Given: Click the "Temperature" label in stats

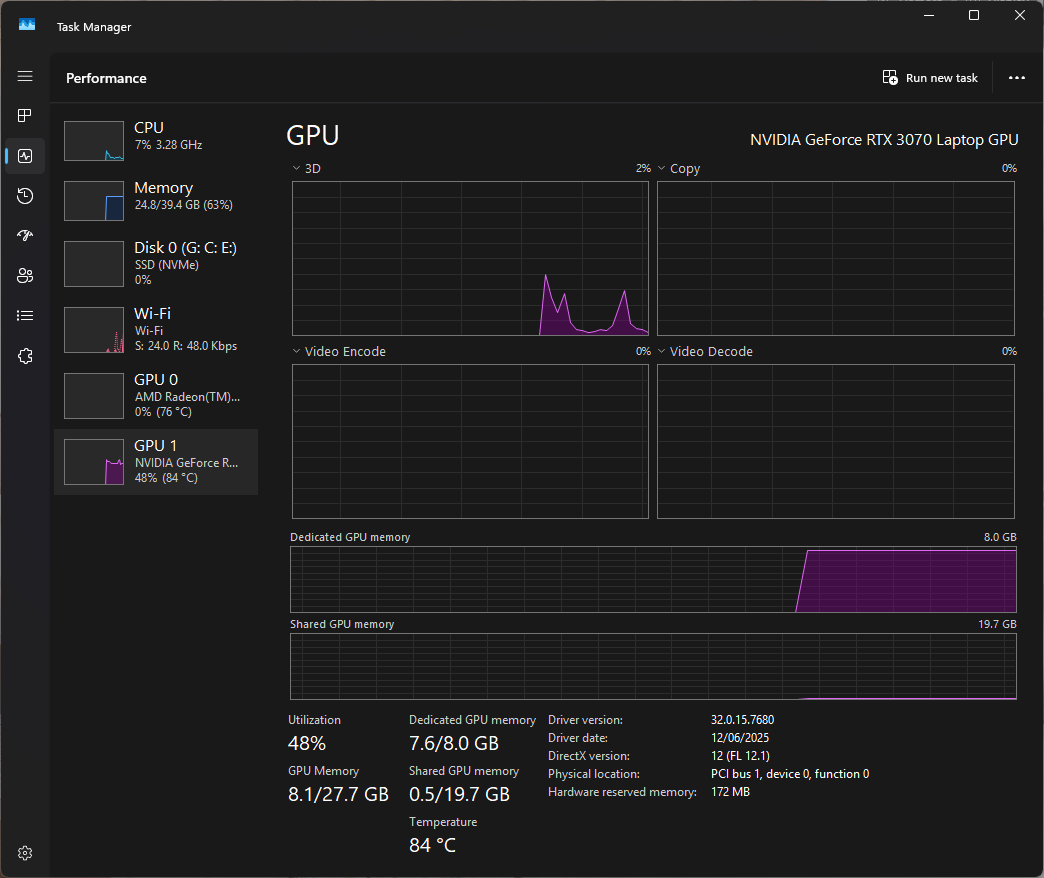Looking at the screenshot, I should point(443,822).
